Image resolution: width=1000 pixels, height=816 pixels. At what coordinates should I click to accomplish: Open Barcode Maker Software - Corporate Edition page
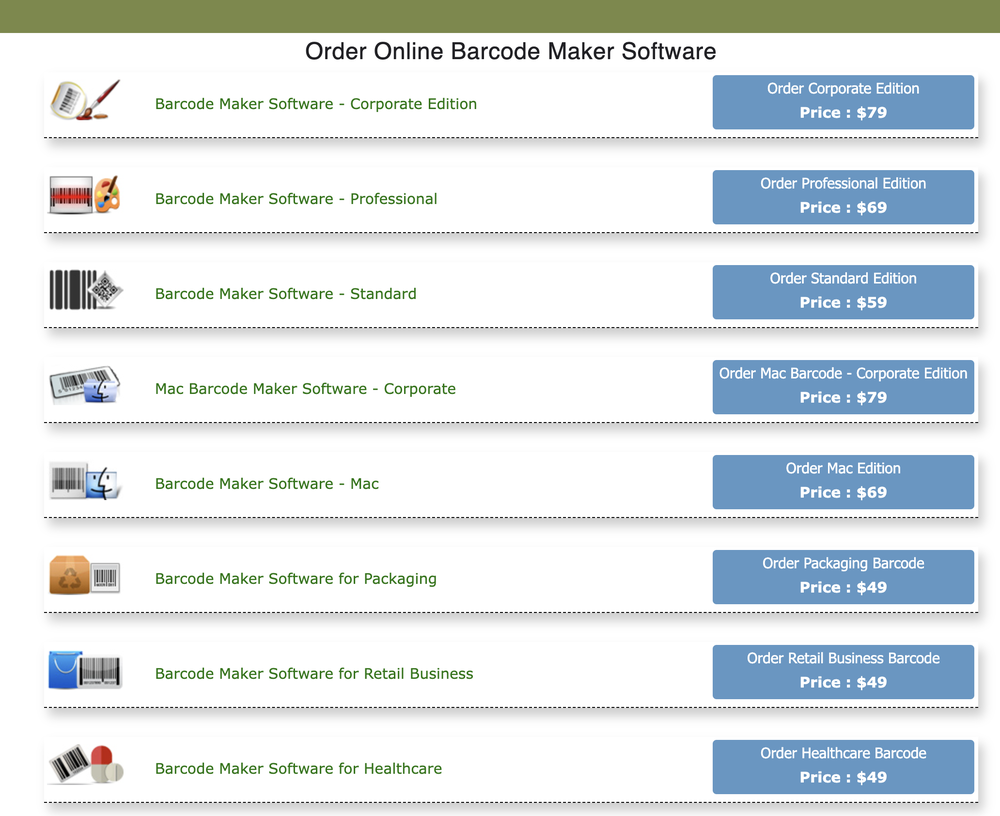pos(315,103)
